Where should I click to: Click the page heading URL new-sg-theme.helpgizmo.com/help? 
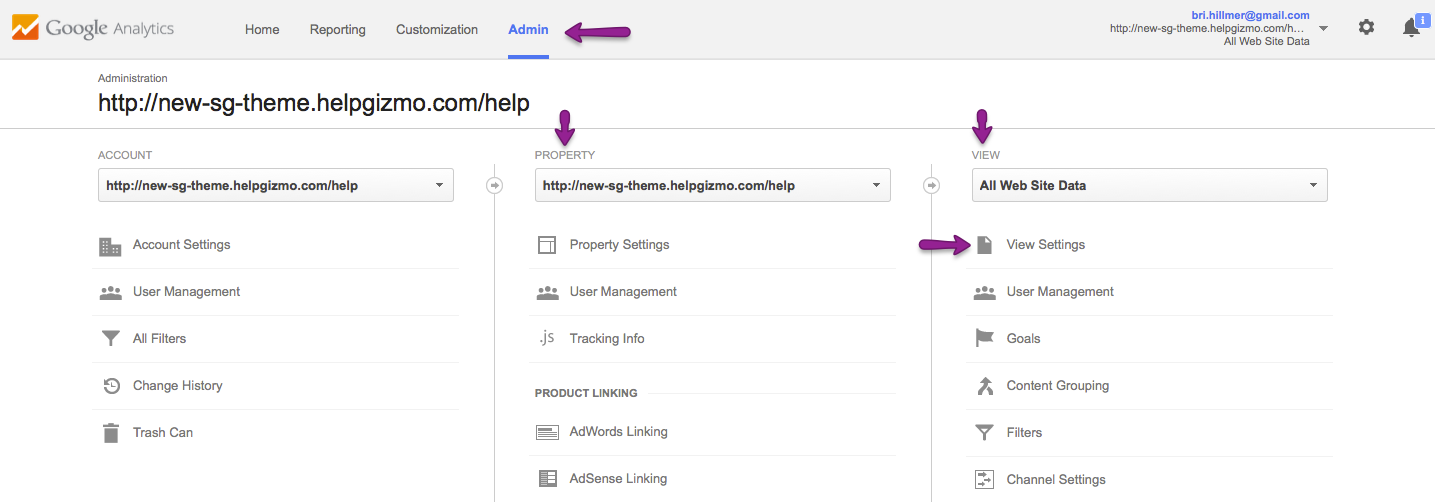tap(314, 103)
